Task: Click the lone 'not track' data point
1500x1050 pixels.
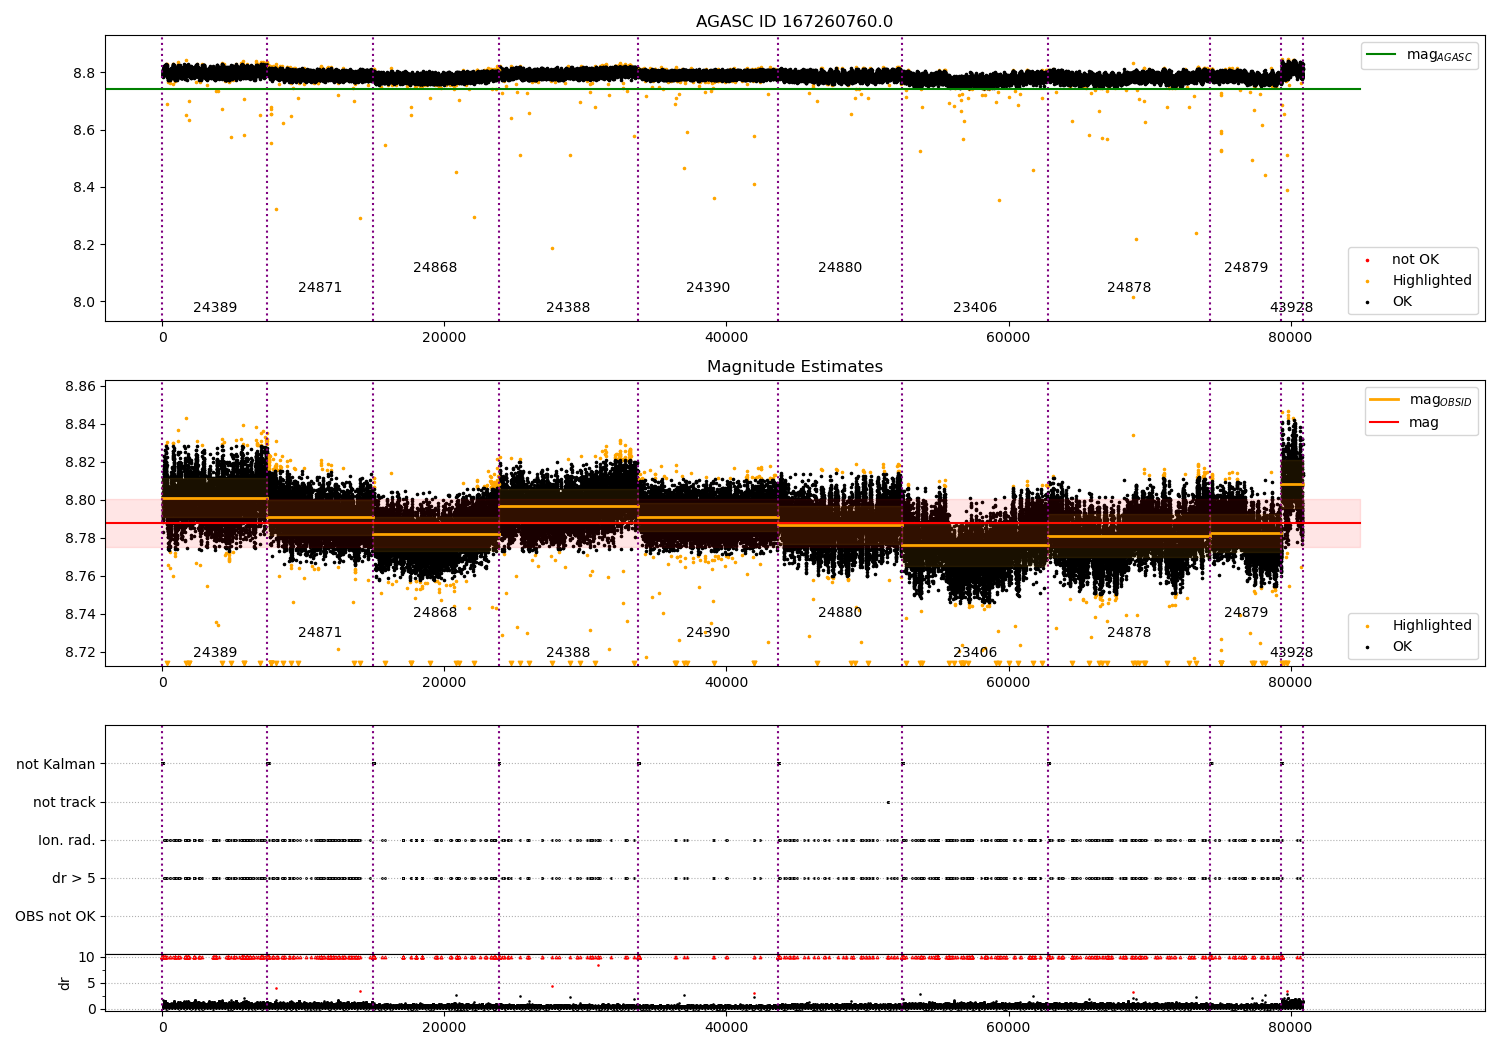Action: pyautogui.click(x=887, y=802)
